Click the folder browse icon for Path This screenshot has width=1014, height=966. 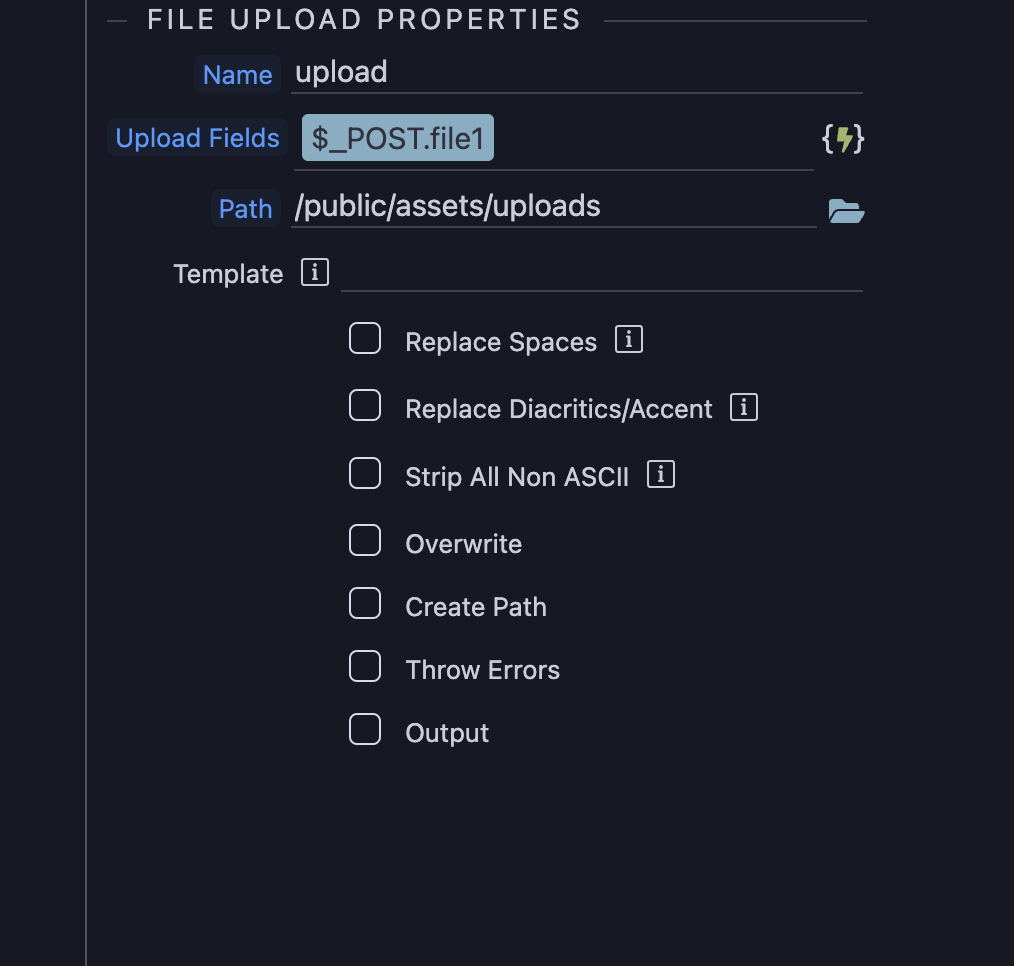pyautogui.click(x=846, y=210)
